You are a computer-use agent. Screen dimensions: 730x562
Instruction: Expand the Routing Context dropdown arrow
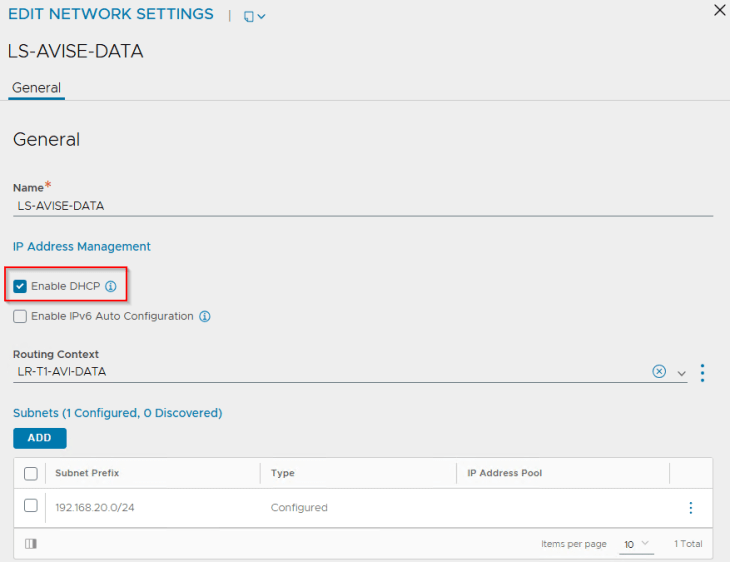coord(681,372)
